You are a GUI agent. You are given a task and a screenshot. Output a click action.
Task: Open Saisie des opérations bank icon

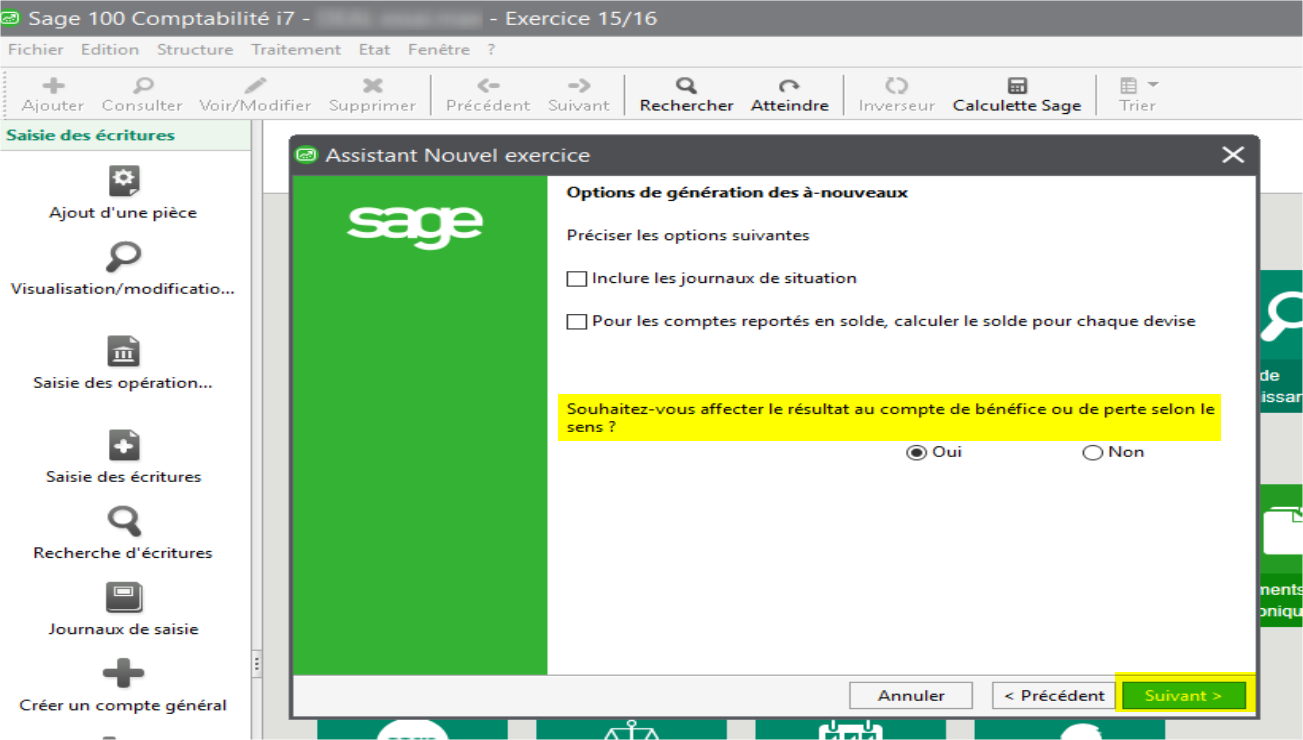coord(123,352)
